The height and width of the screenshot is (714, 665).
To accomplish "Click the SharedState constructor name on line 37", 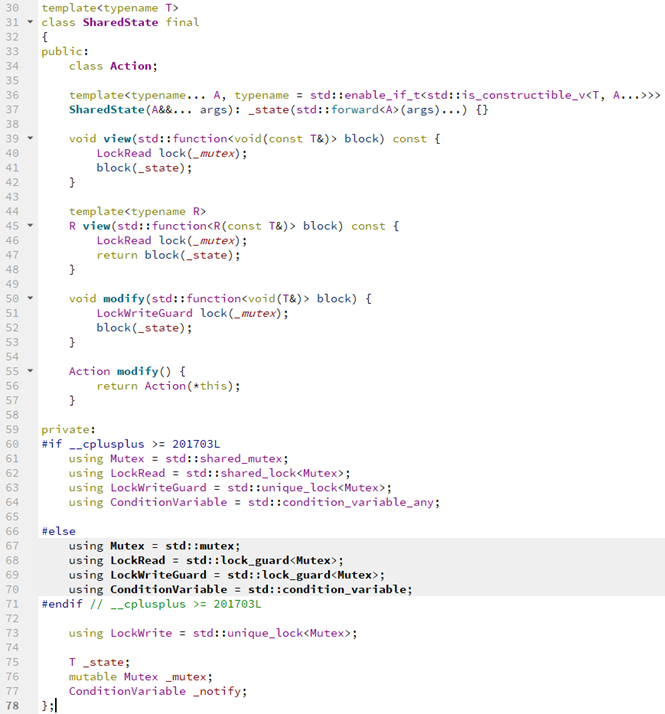I will (x=107, y=110).
